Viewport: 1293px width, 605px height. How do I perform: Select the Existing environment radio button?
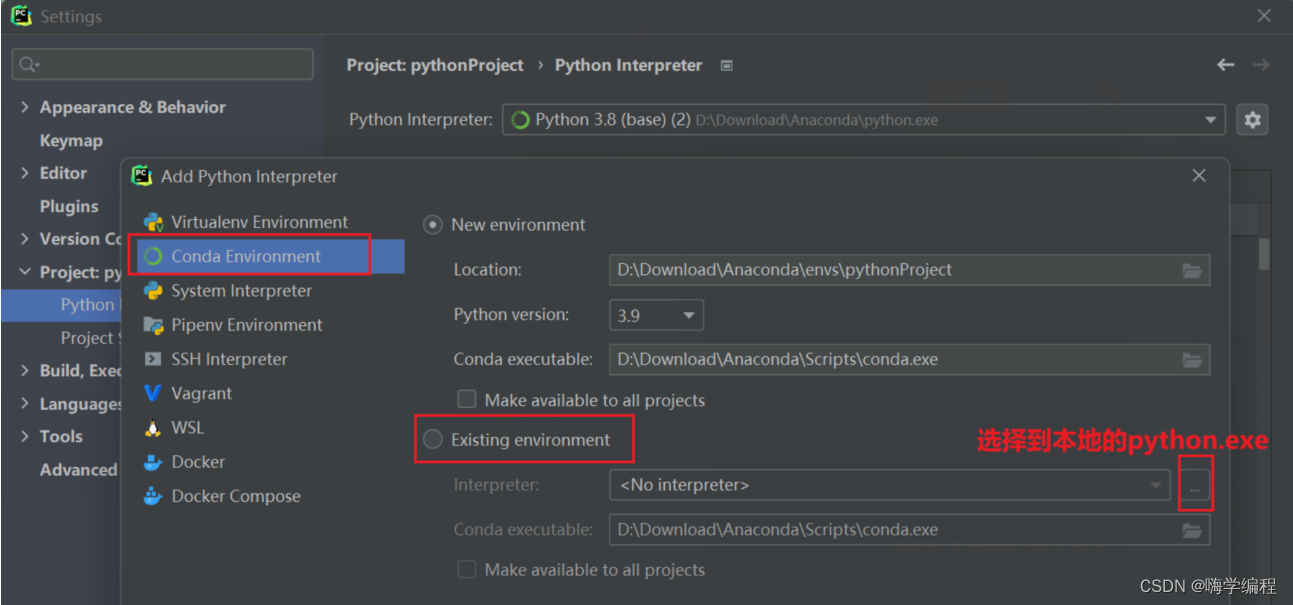(433, 440)
